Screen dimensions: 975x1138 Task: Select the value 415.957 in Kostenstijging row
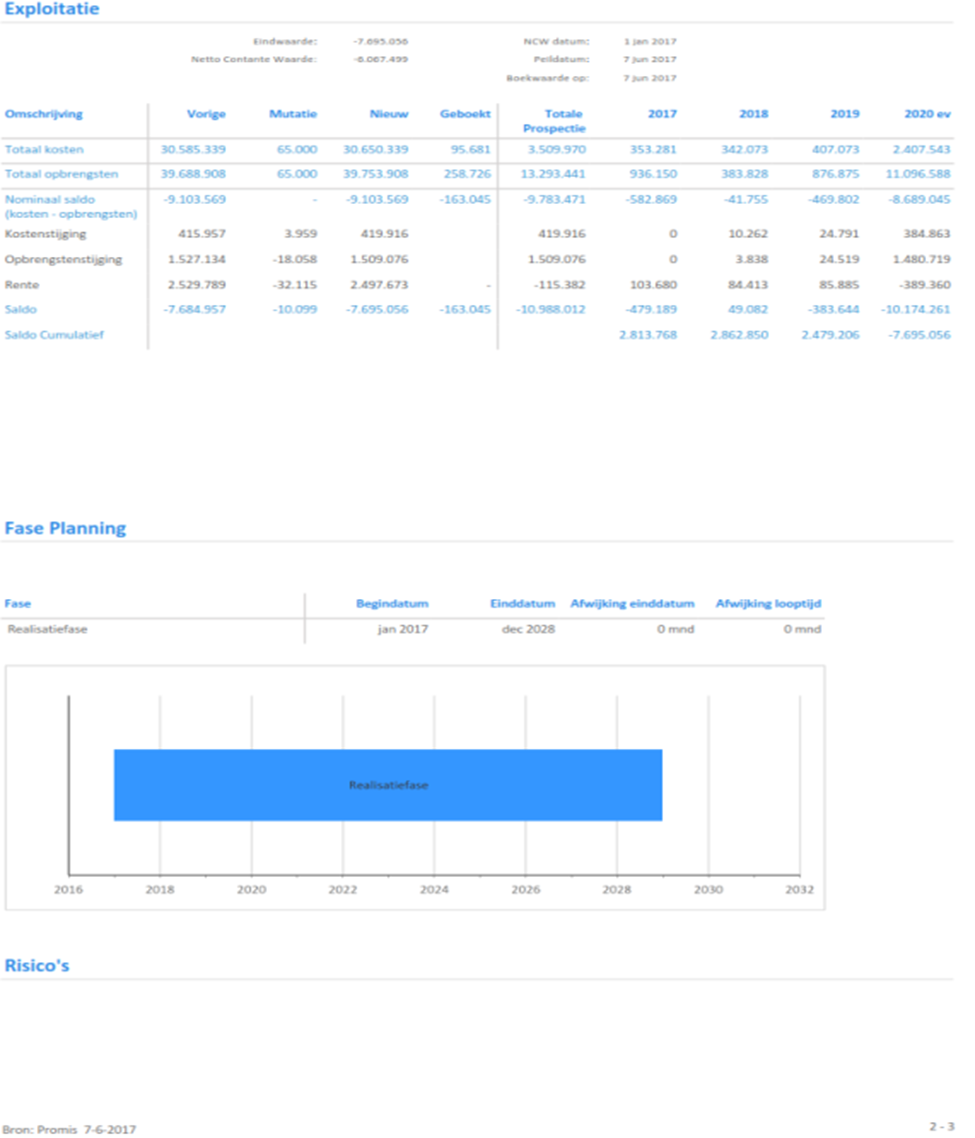click(202, 234)
